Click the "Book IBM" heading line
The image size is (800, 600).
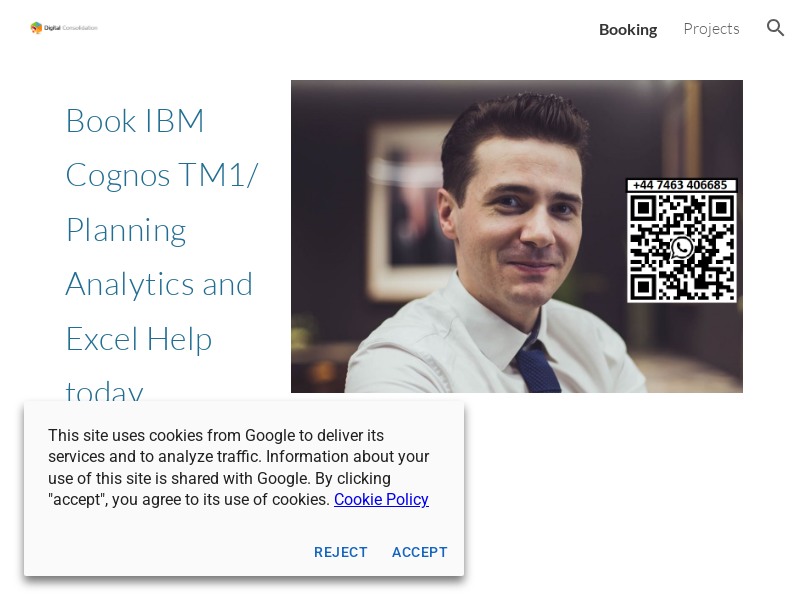[135, 121]
